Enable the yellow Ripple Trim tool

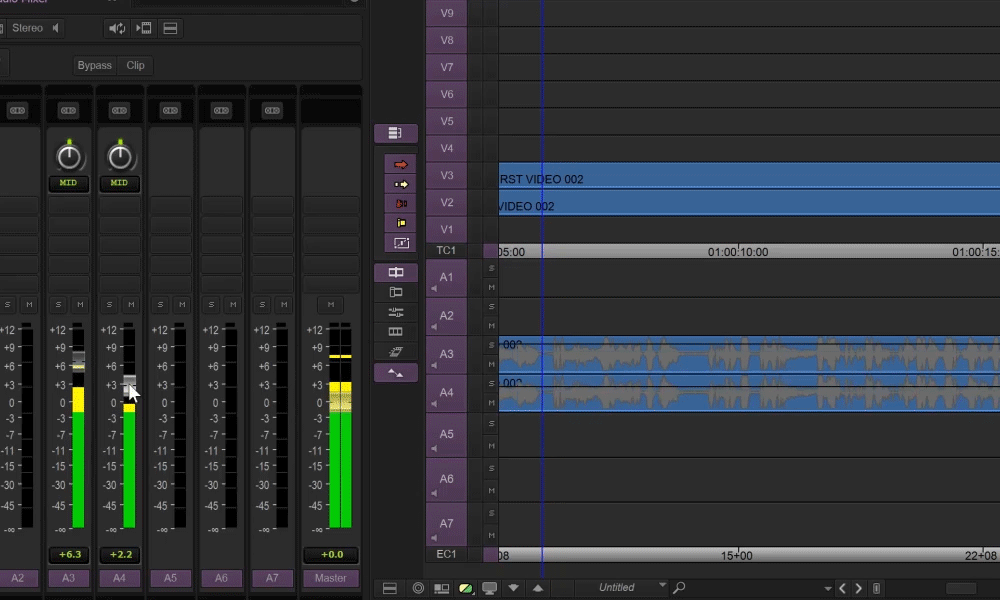(401, 223)
